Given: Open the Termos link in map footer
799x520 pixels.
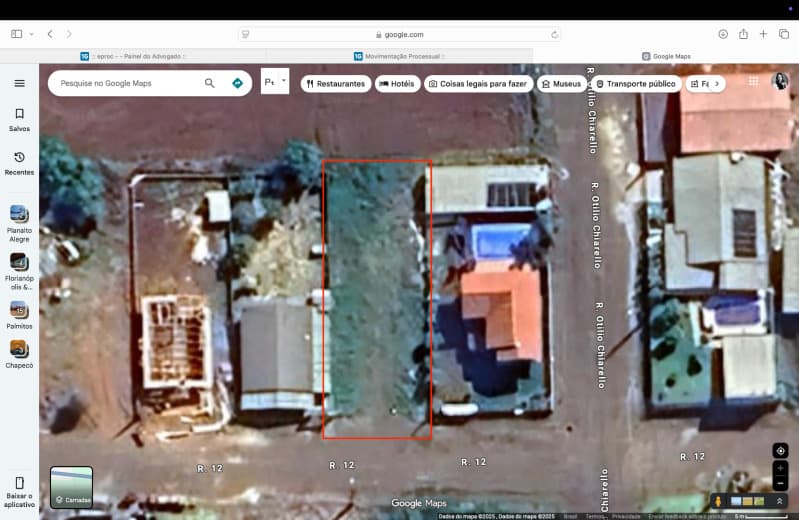Looking at the screenshot, I should (594, 516).
